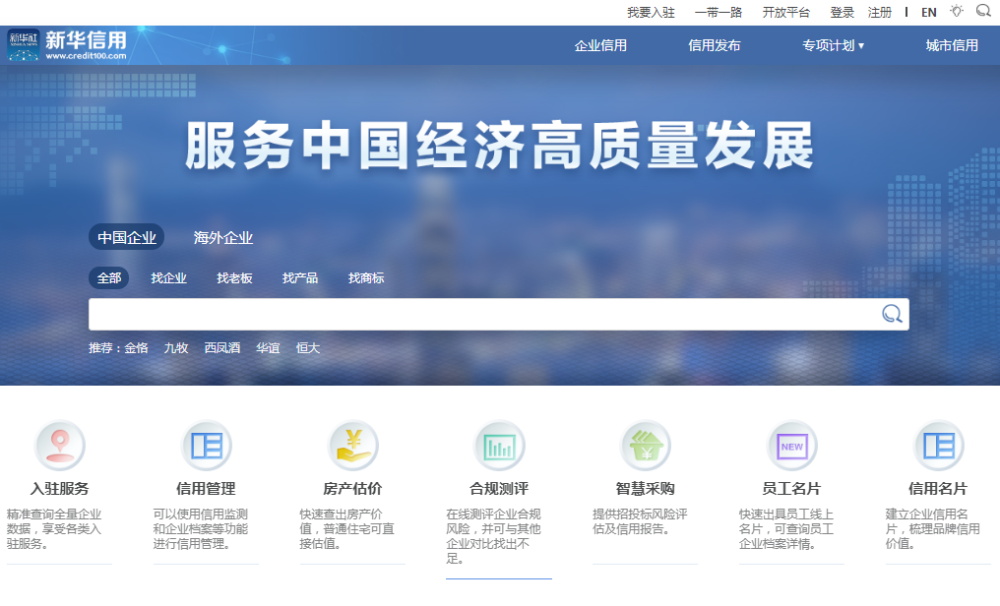The image size is (1000, 606).
Task: Click the magnifier icon in the search box
Action: pos(891,314)
